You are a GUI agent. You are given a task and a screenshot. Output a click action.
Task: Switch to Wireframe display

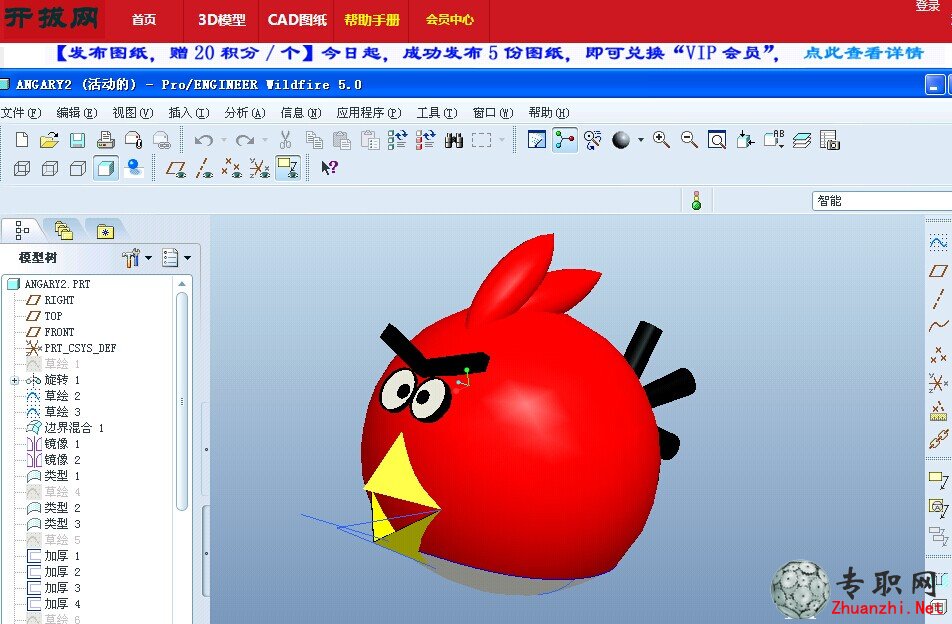click(x=22, y=168)
